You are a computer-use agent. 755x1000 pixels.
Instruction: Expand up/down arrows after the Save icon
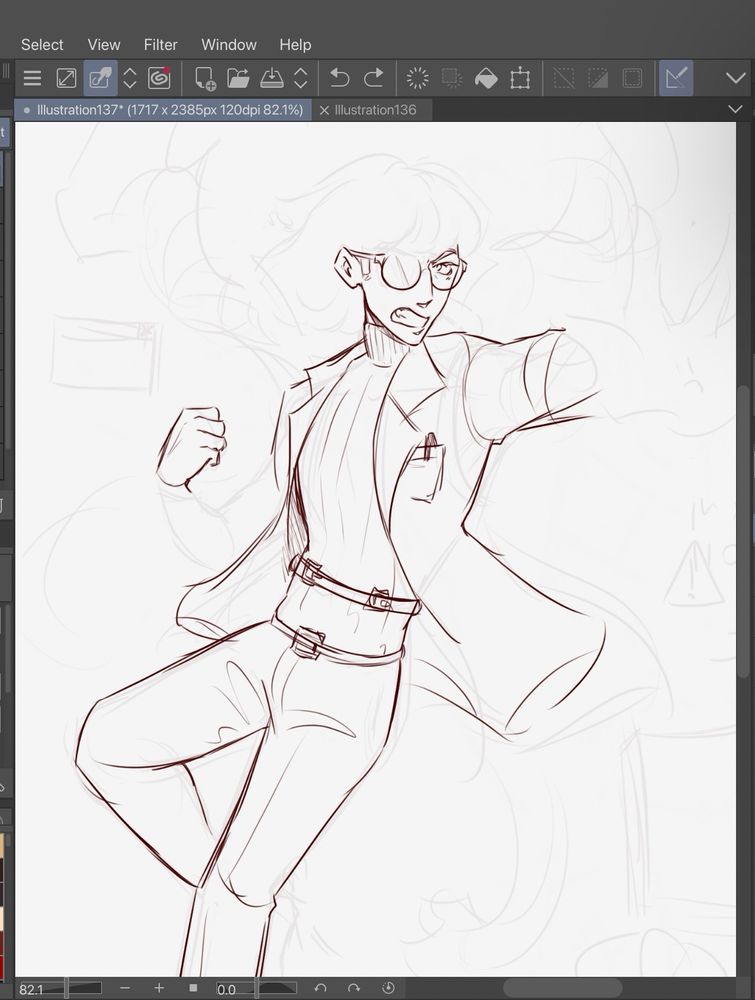(x=300, y=78)
